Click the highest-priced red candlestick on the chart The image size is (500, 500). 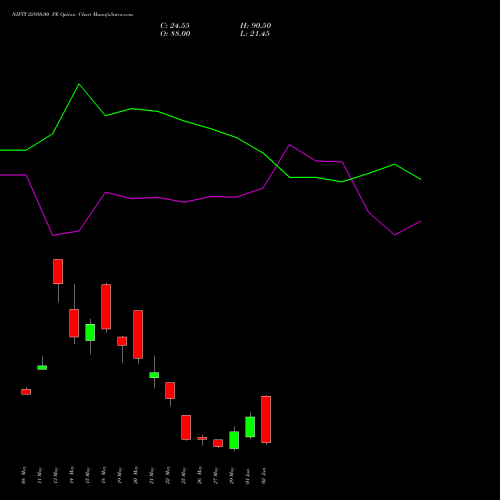point(58,271)
